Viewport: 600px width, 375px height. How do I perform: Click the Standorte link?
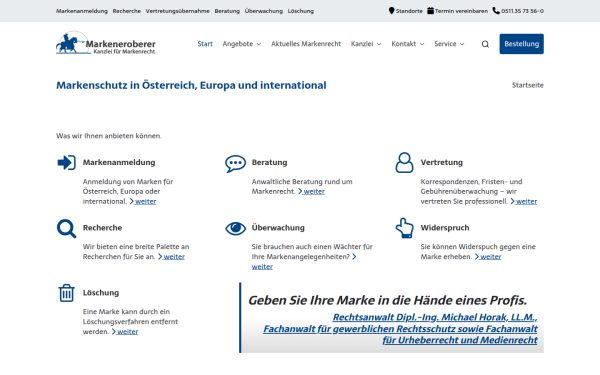click(x=409, y=11)
